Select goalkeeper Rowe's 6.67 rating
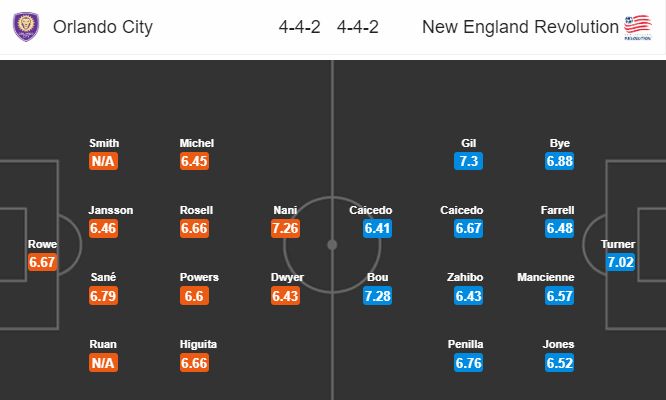 click(x=42, y=262)
